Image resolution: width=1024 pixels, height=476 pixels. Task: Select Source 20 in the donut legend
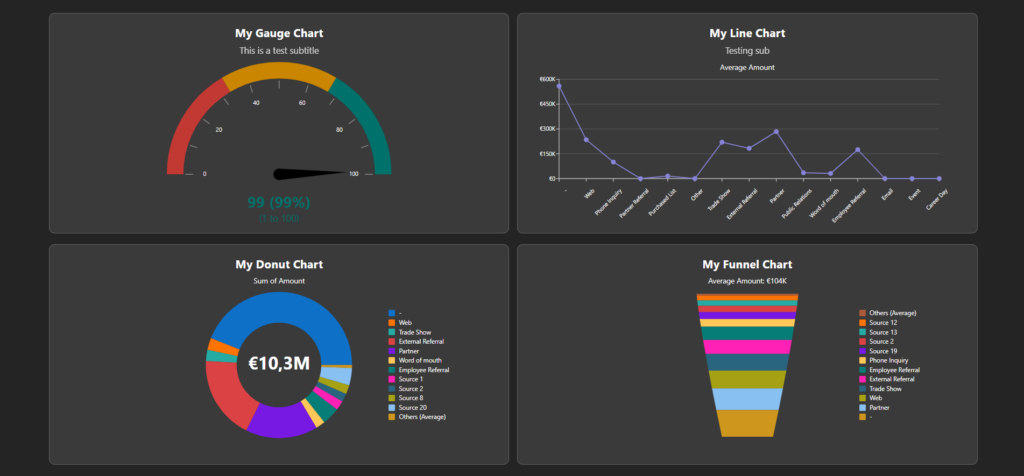411,407
